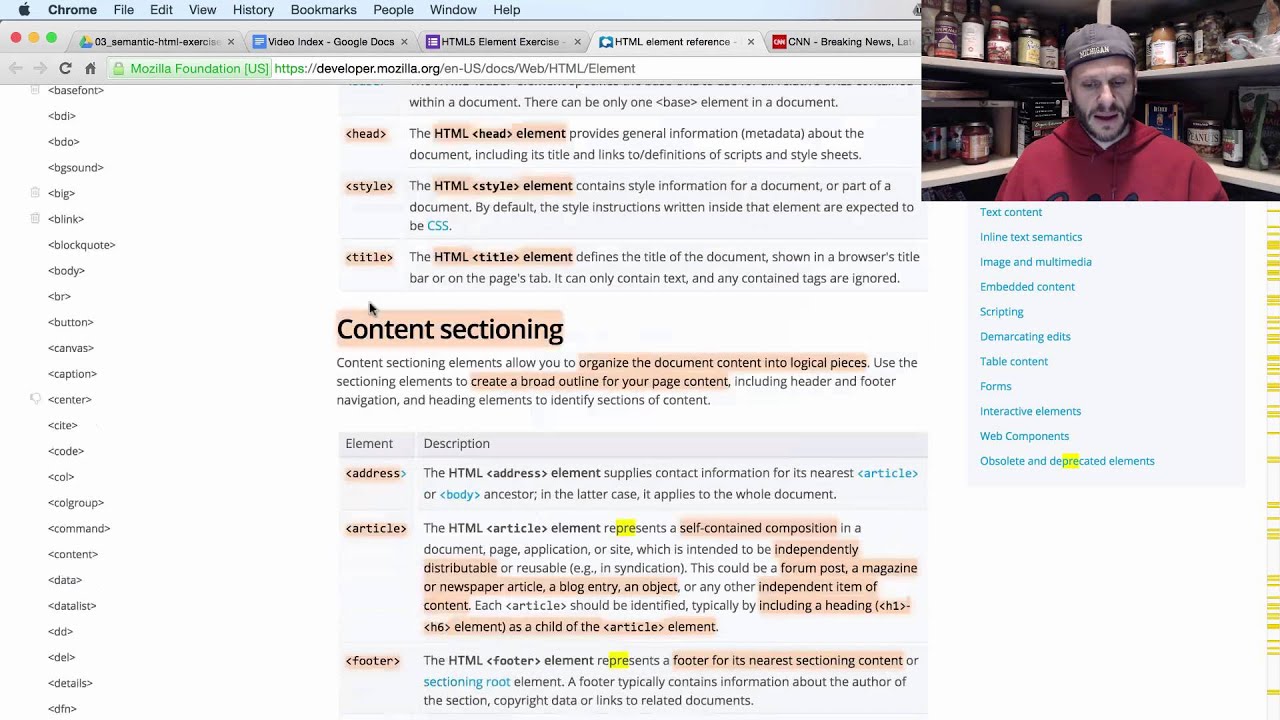Click the thumbs-down icon beside <center>

point(35,399)
